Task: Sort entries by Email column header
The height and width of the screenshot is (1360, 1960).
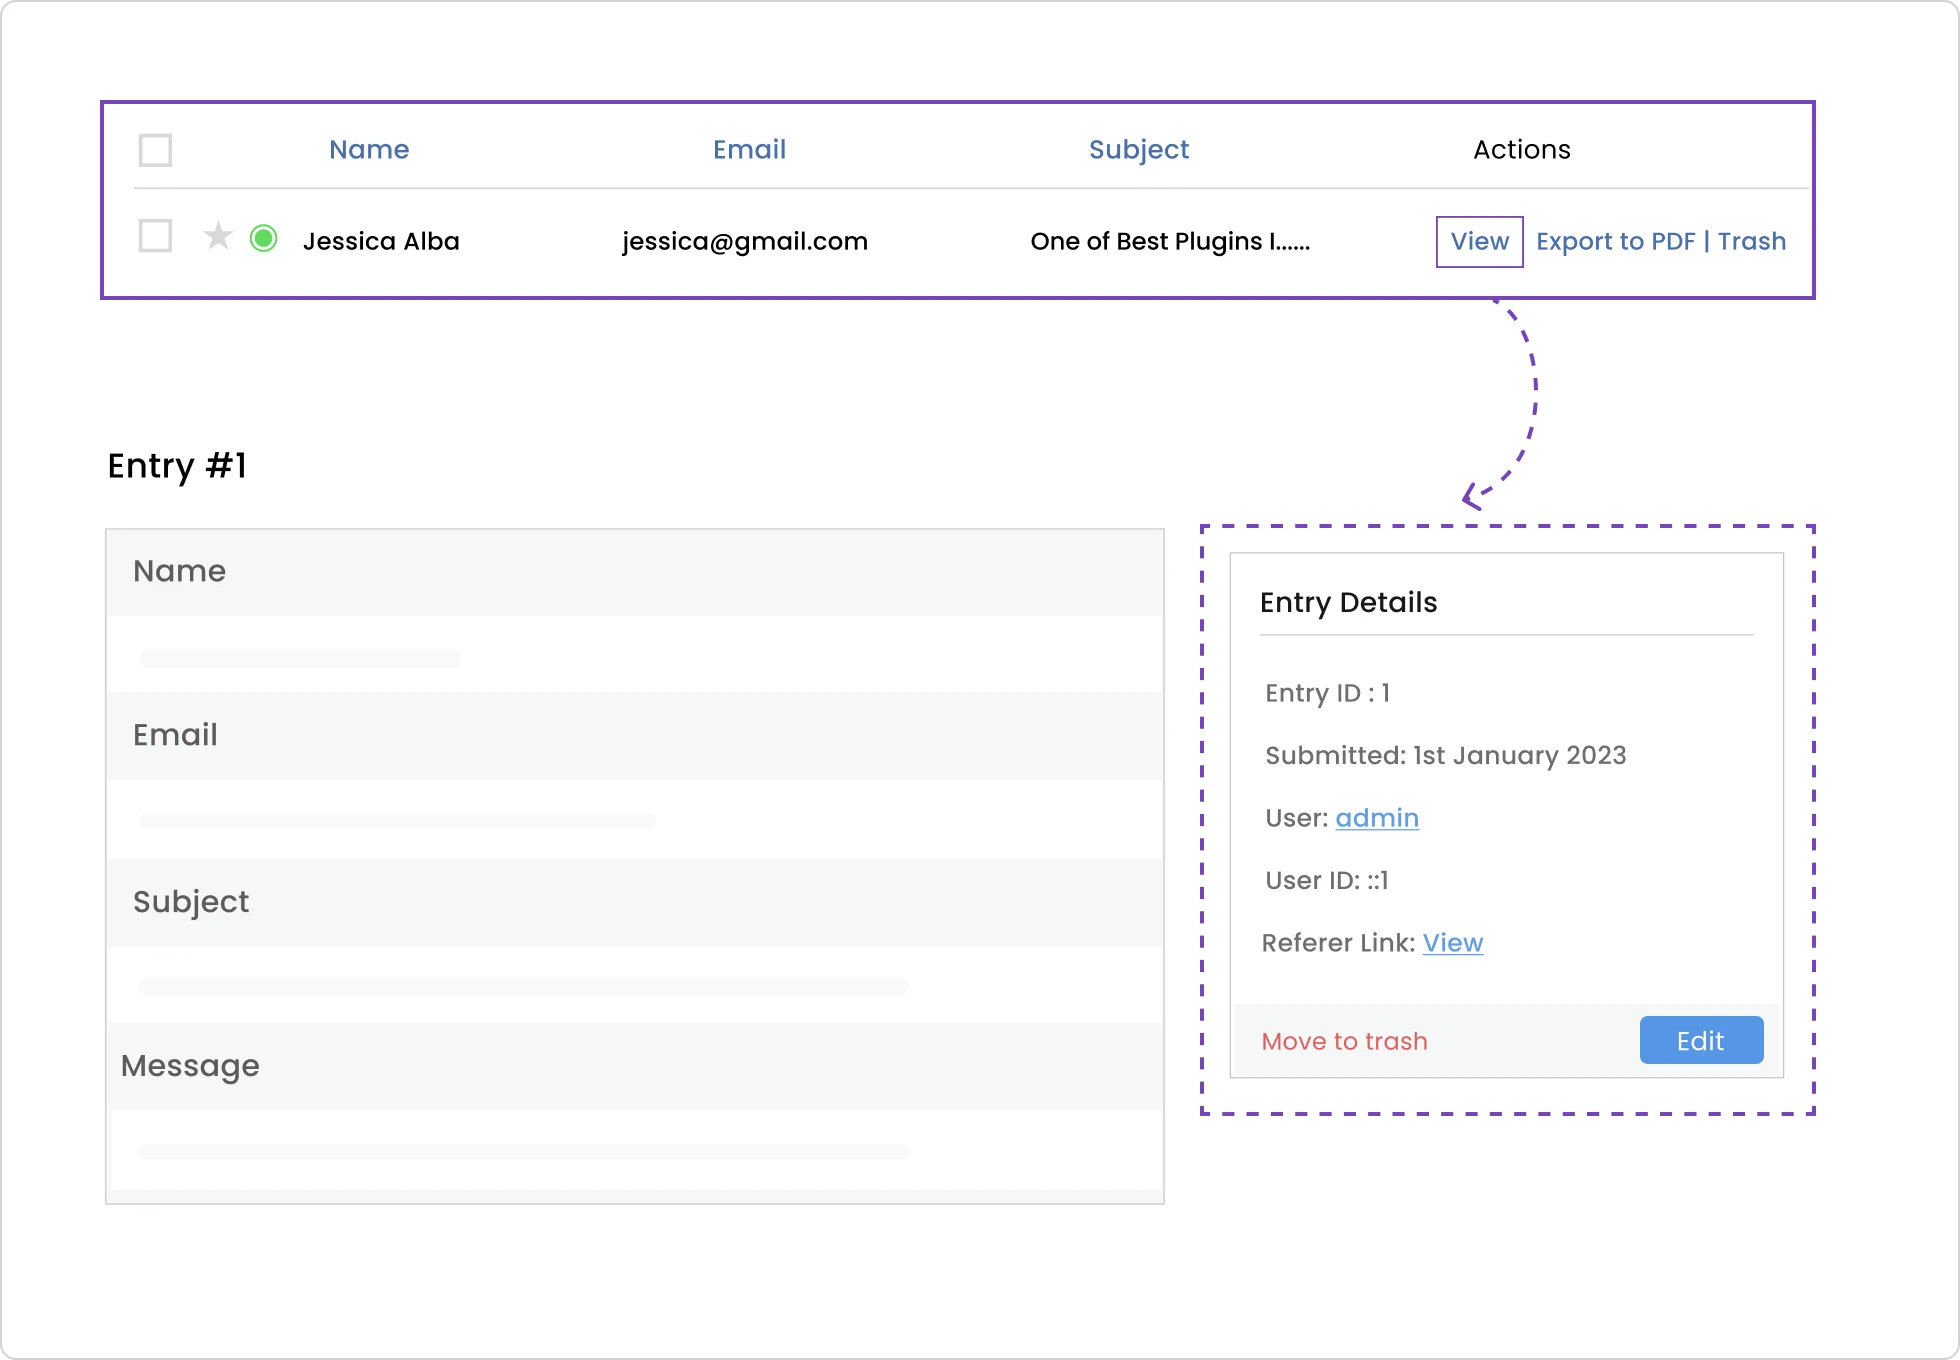Action: point(749,149)
